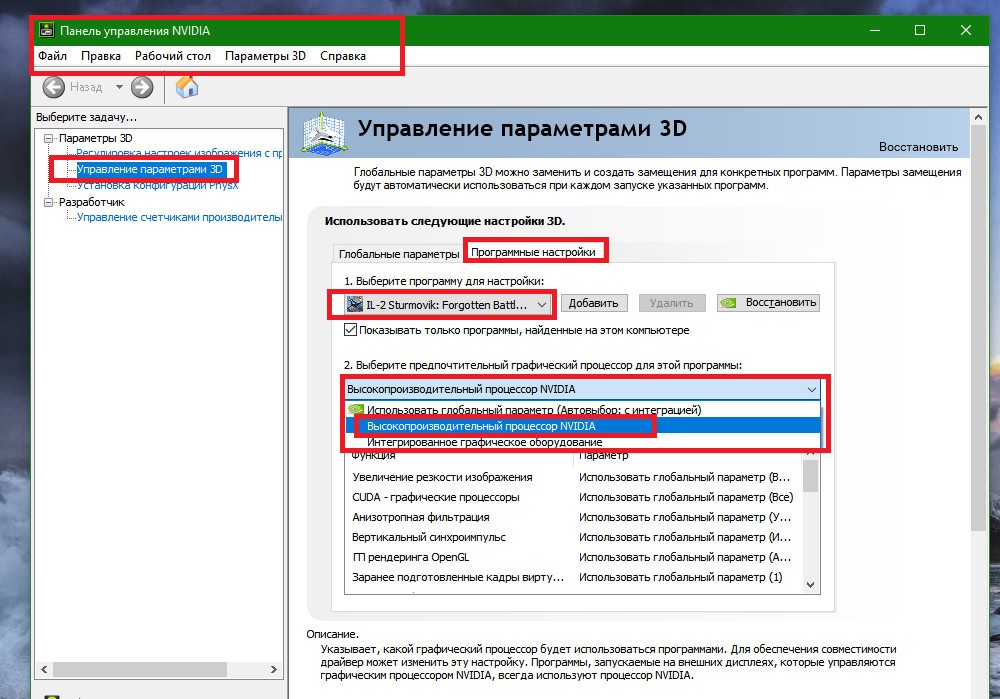Select Анизотропная фильтрация row
The height and width of the screenshot is (699, 1000).
pyautogui.click(x=573, y=517)
